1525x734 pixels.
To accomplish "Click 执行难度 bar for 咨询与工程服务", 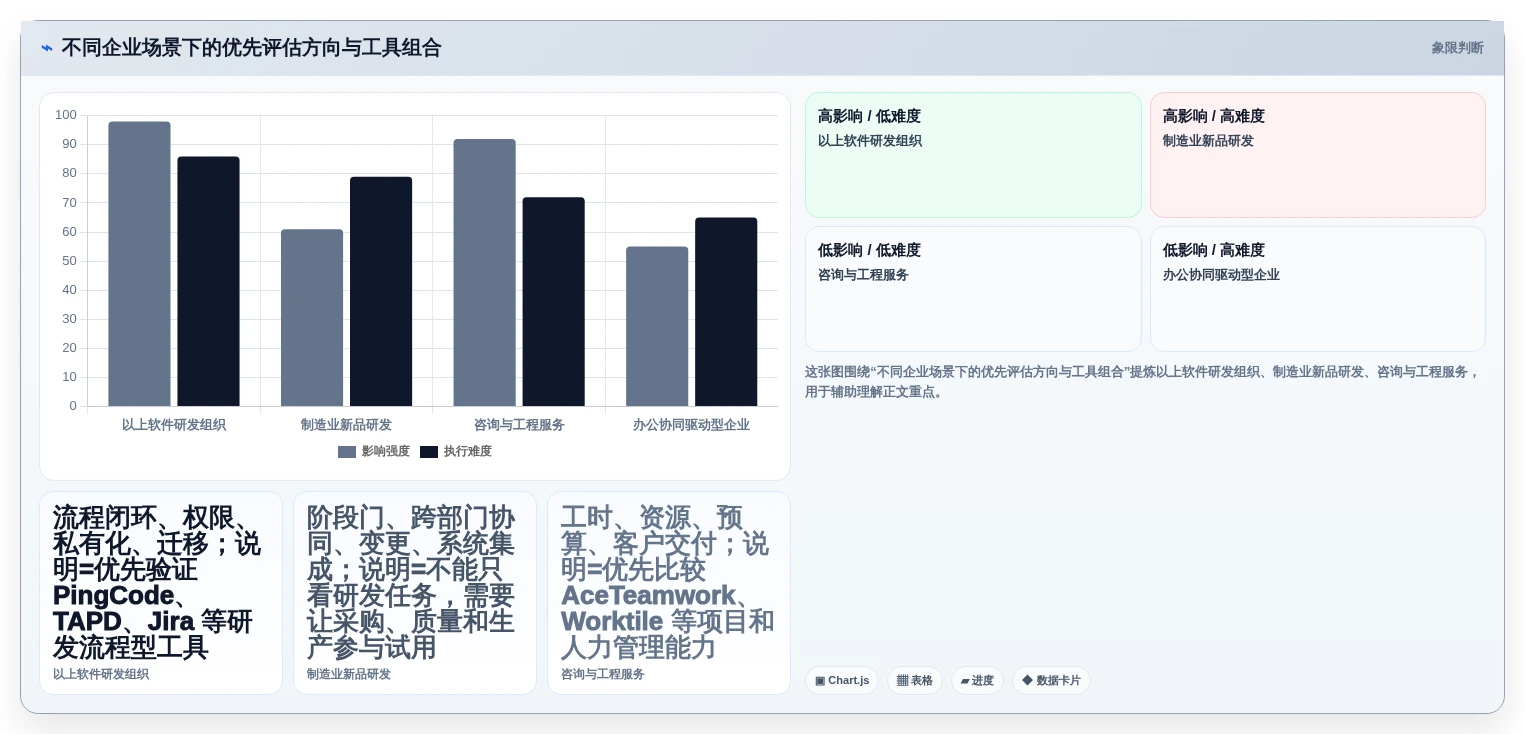I will (x=553, y=302).
